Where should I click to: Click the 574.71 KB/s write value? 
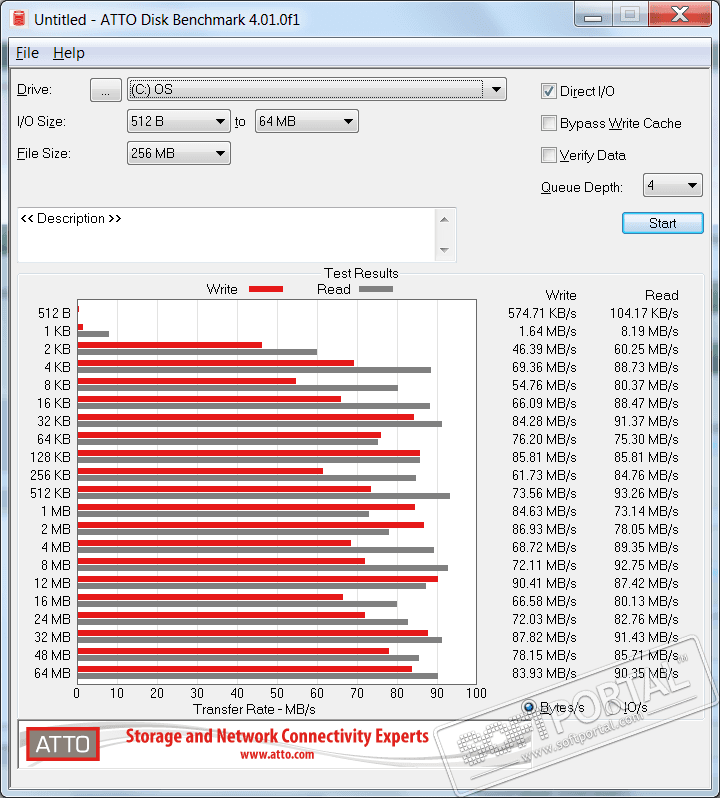[x=542, y=314]
